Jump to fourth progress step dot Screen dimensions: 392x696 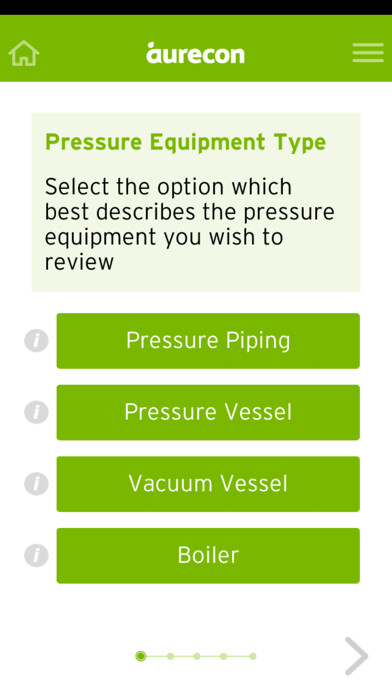pos(224,656)
